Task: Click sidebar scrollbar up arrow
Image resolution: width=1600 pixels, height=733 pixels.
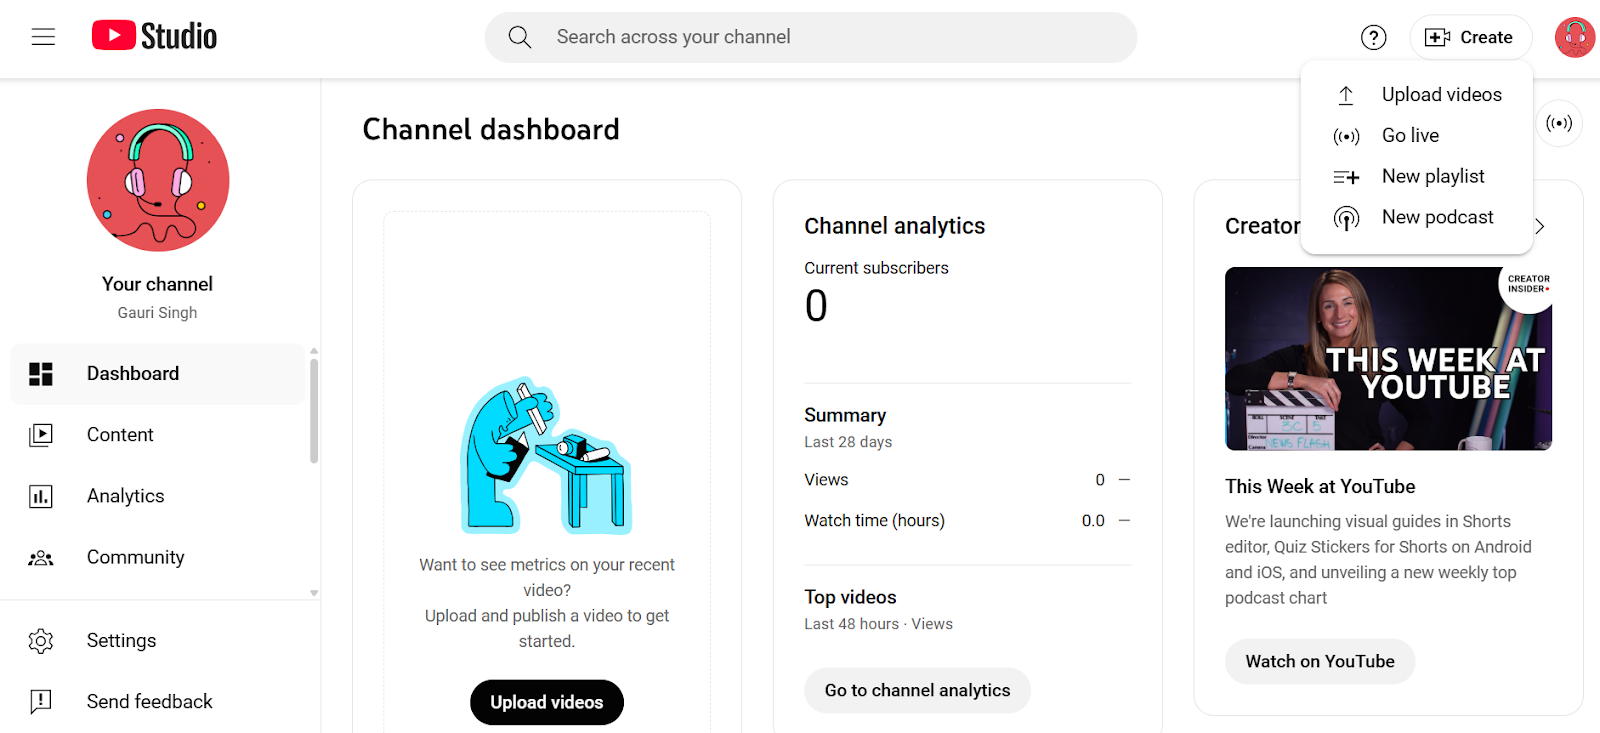Action: point(314,351)
